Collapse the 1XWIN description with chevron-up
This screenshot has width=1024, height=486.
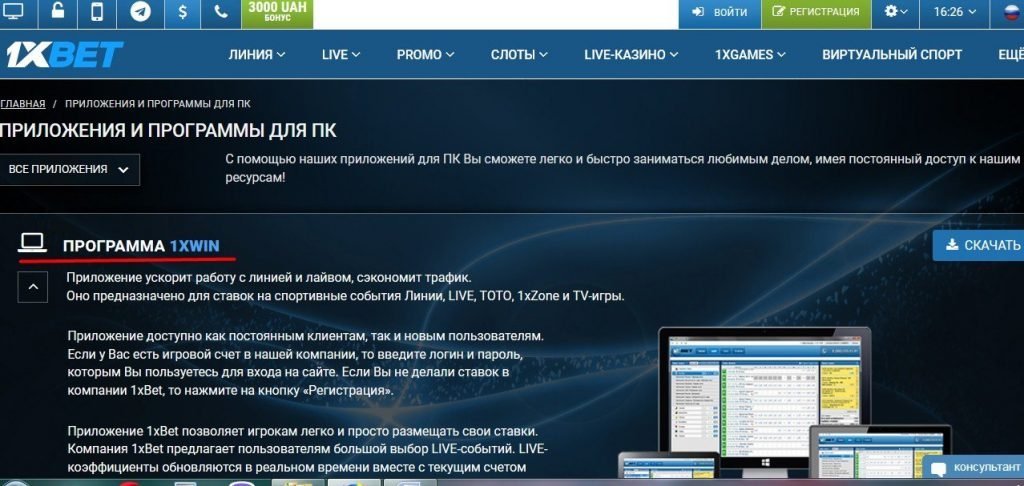(33, 287)
